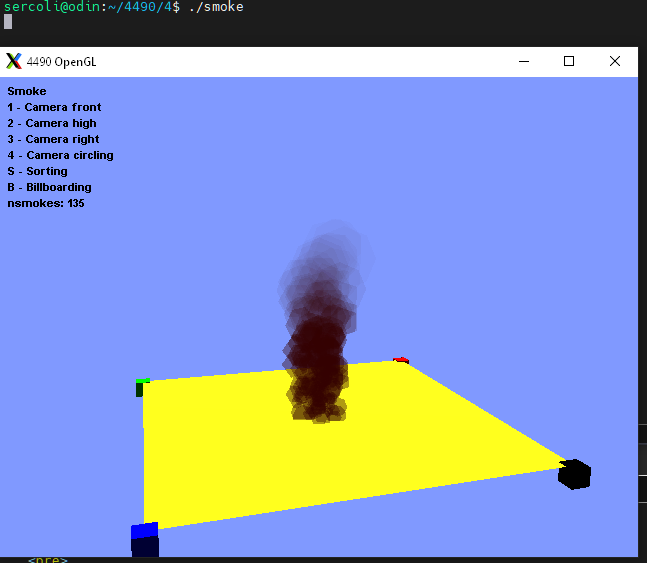Click the blue cube at floor corner
Viewport: 647px width, 563px height.
tap(145, 539)
